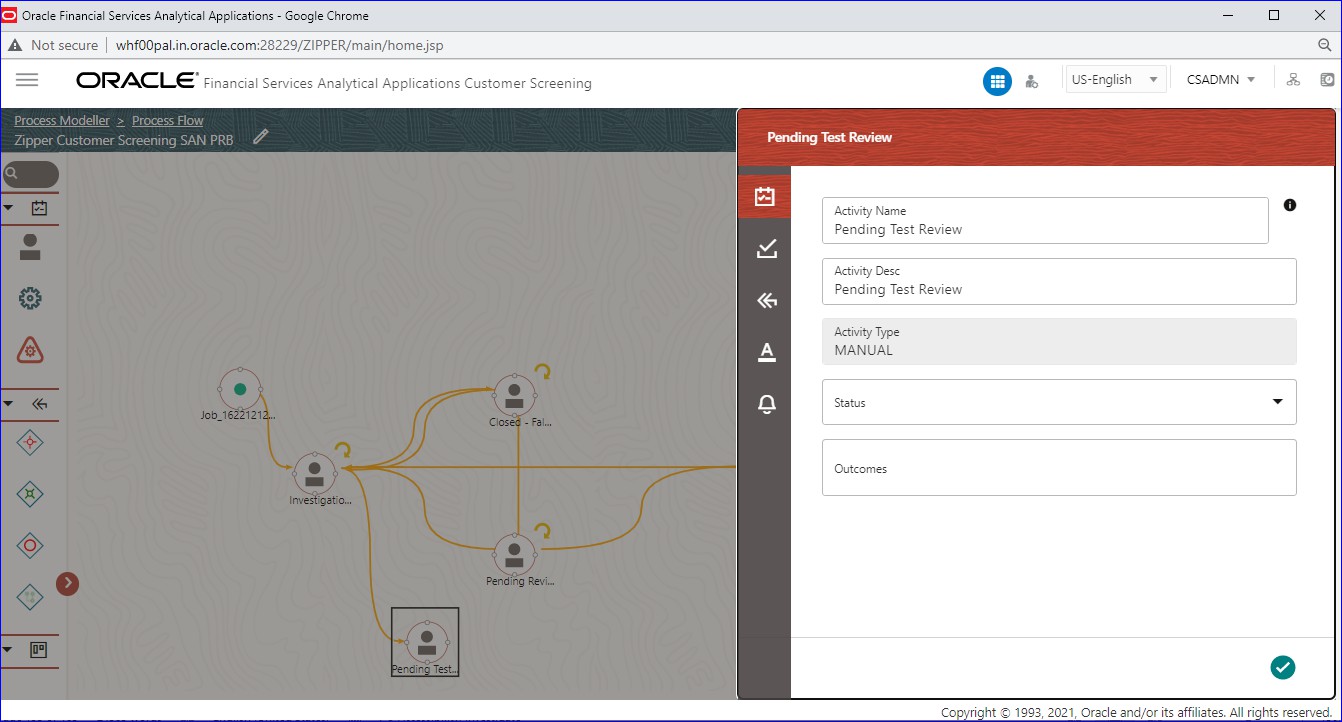The height and width of the screenshot is (722, 1342).
Task: Select the Pending Test... activity node
Action: (x=427, y=641)
